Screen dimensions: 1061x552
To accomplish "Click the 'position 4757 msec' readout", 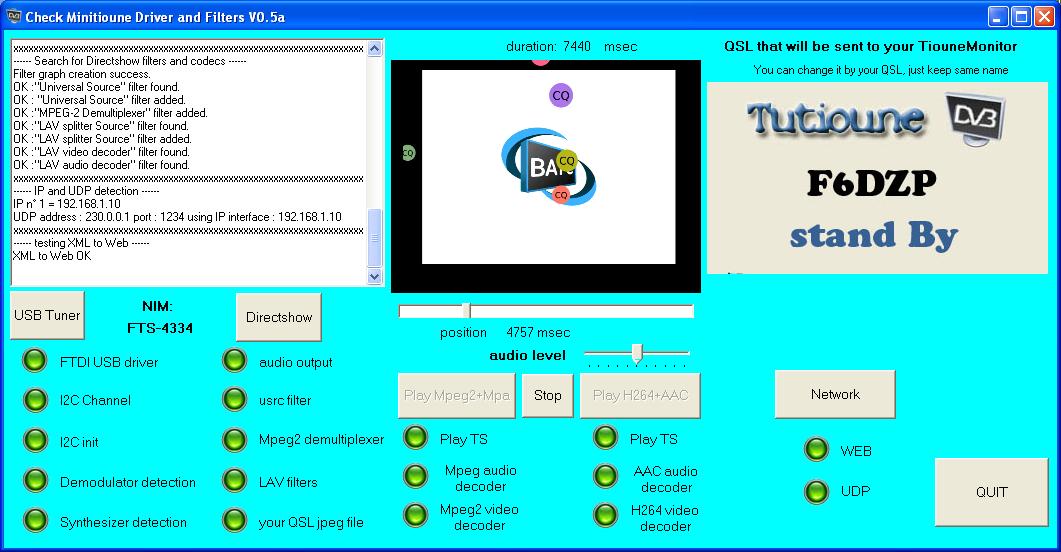I will [x=505, y=332].
